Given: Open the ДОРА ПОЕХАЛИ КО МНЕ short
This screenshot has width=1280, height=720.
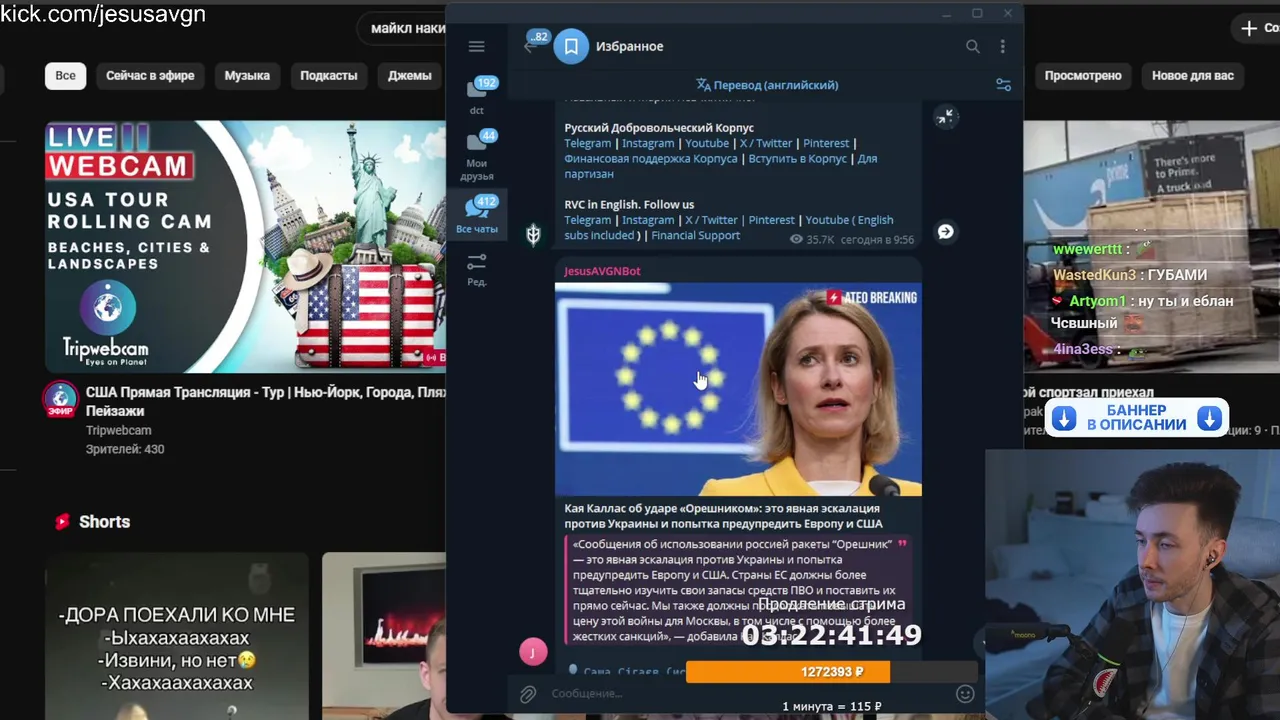Looking at the screenshot, I should [177, 636].
